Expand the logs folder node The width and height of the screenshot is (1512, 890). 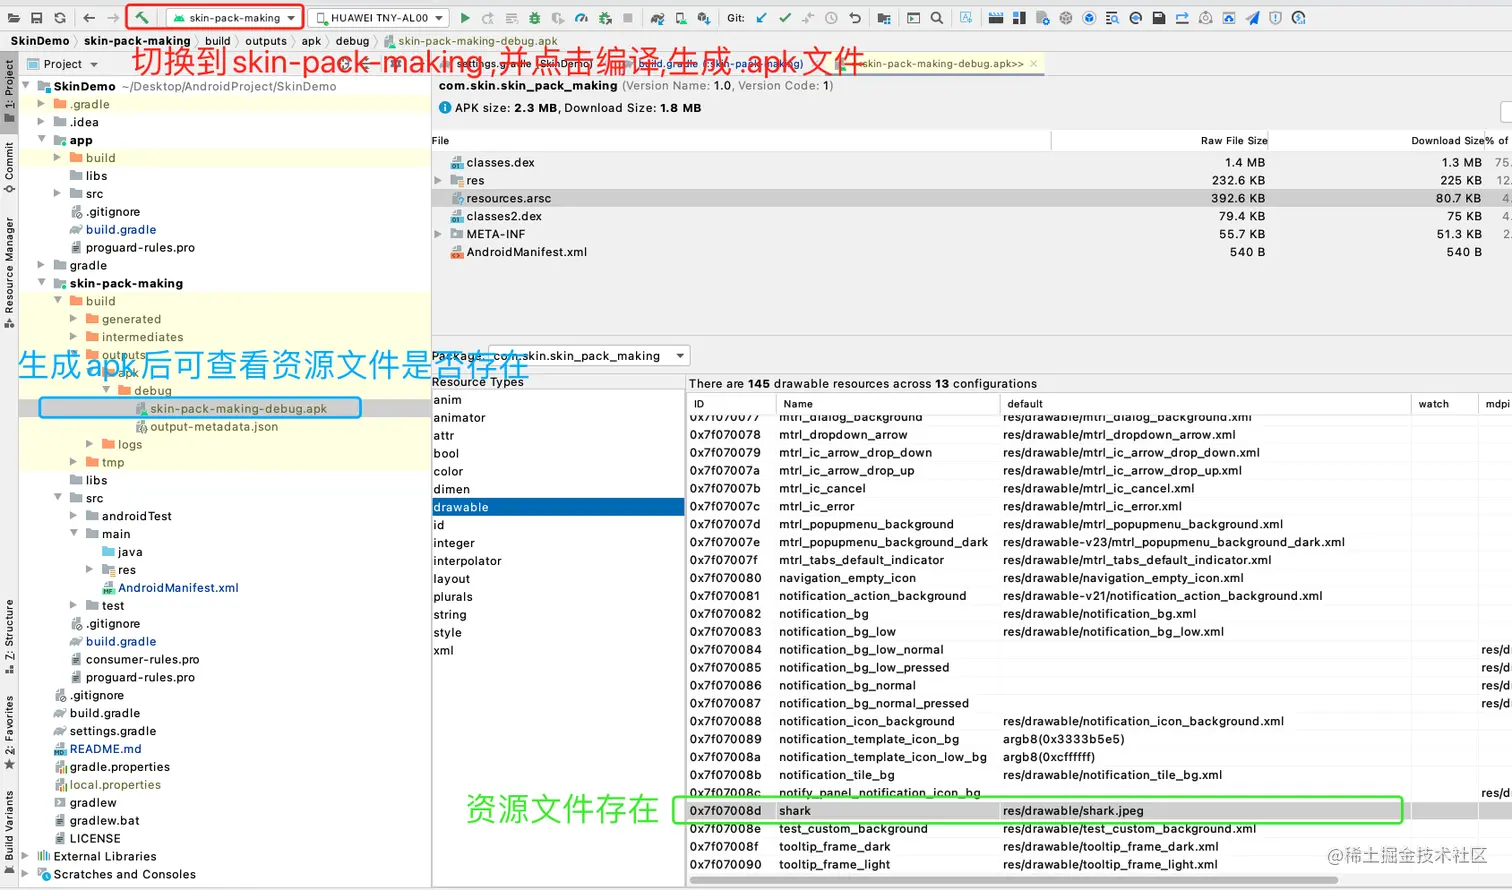(x=89, y=444)
